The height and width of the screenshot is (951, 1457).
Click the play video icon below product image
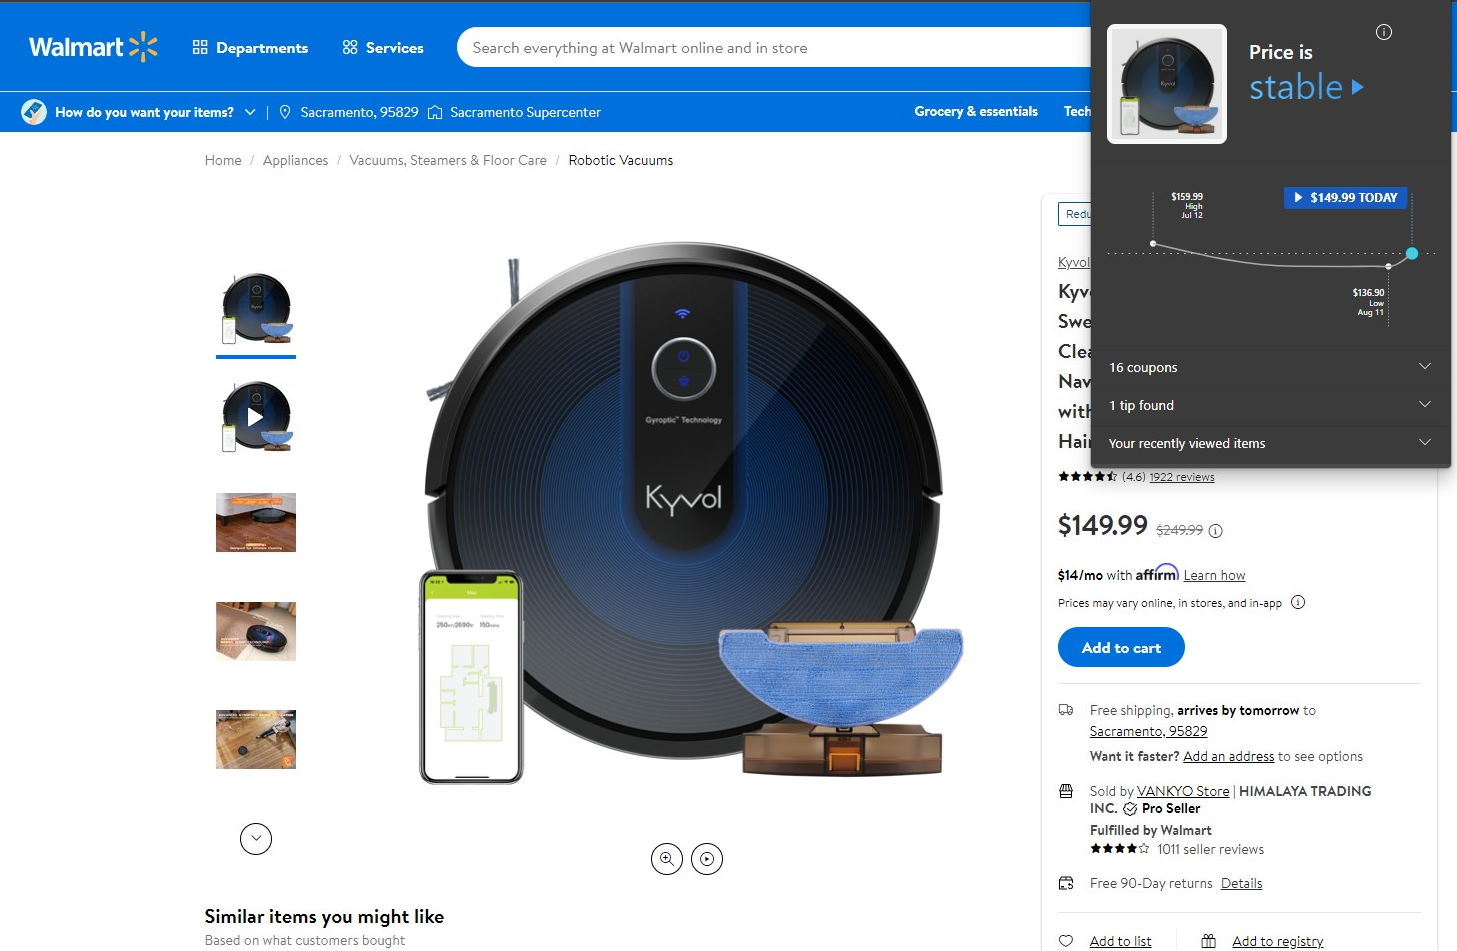(x=707, y=859)
